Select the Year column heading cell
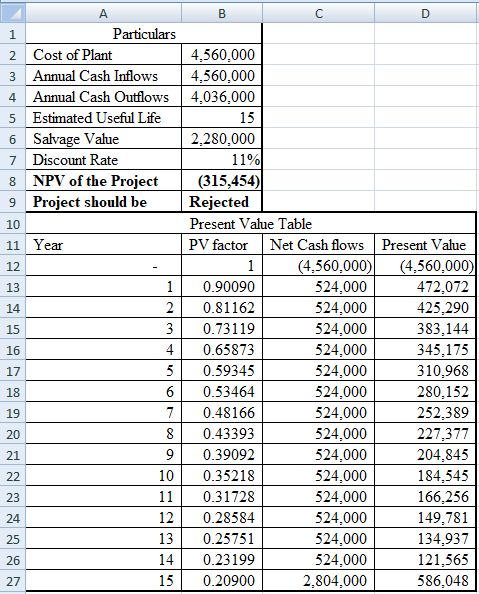 103,245
